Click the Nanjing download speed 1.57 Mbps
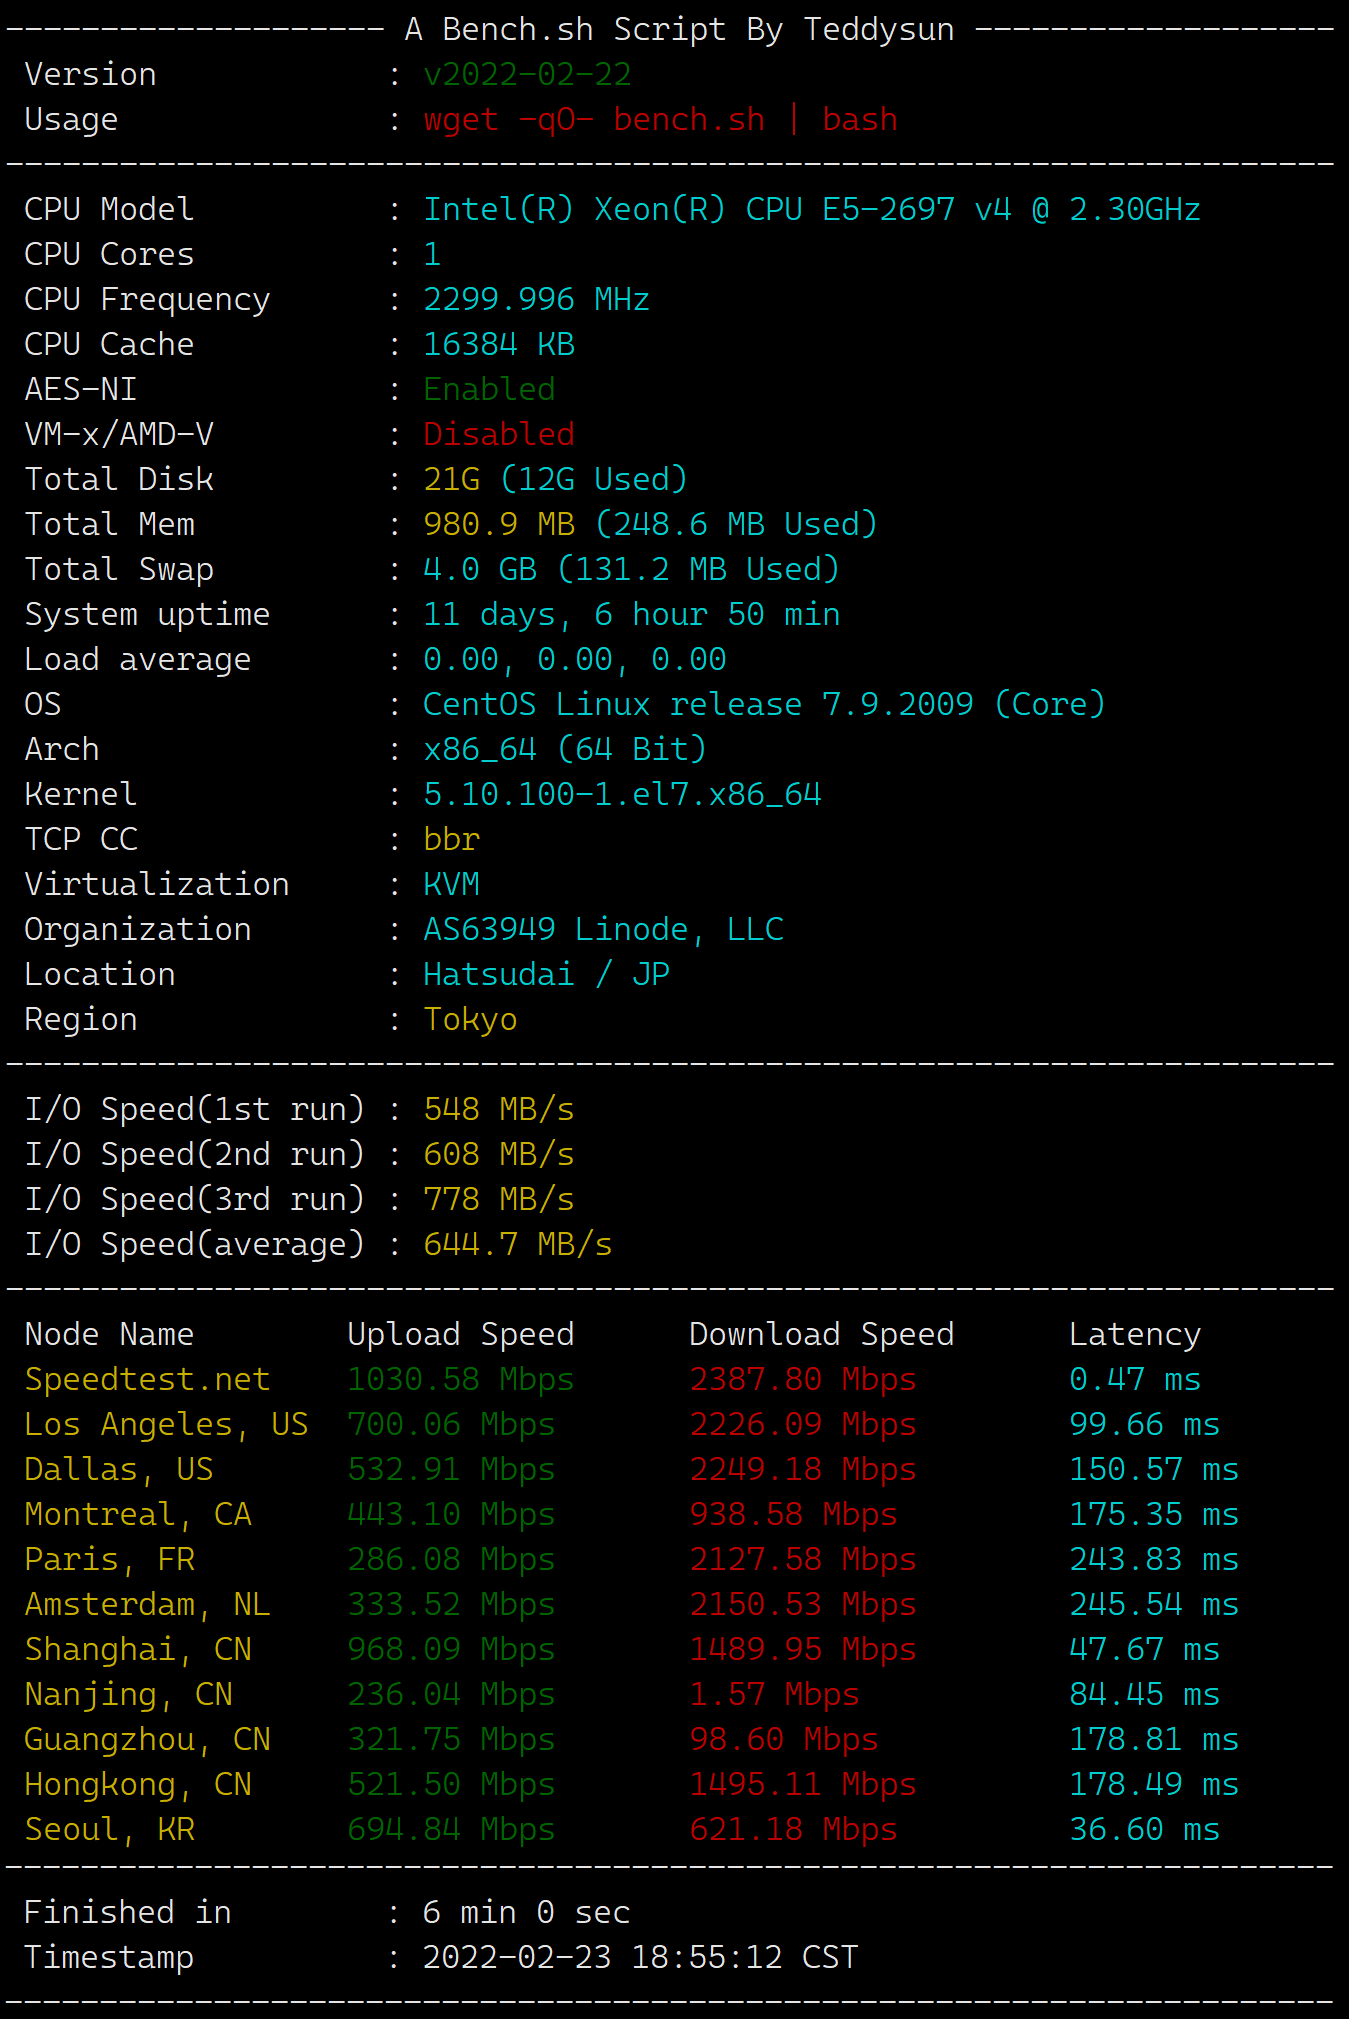The width and height of the screenshot is (1349, 2020). 774,1694
